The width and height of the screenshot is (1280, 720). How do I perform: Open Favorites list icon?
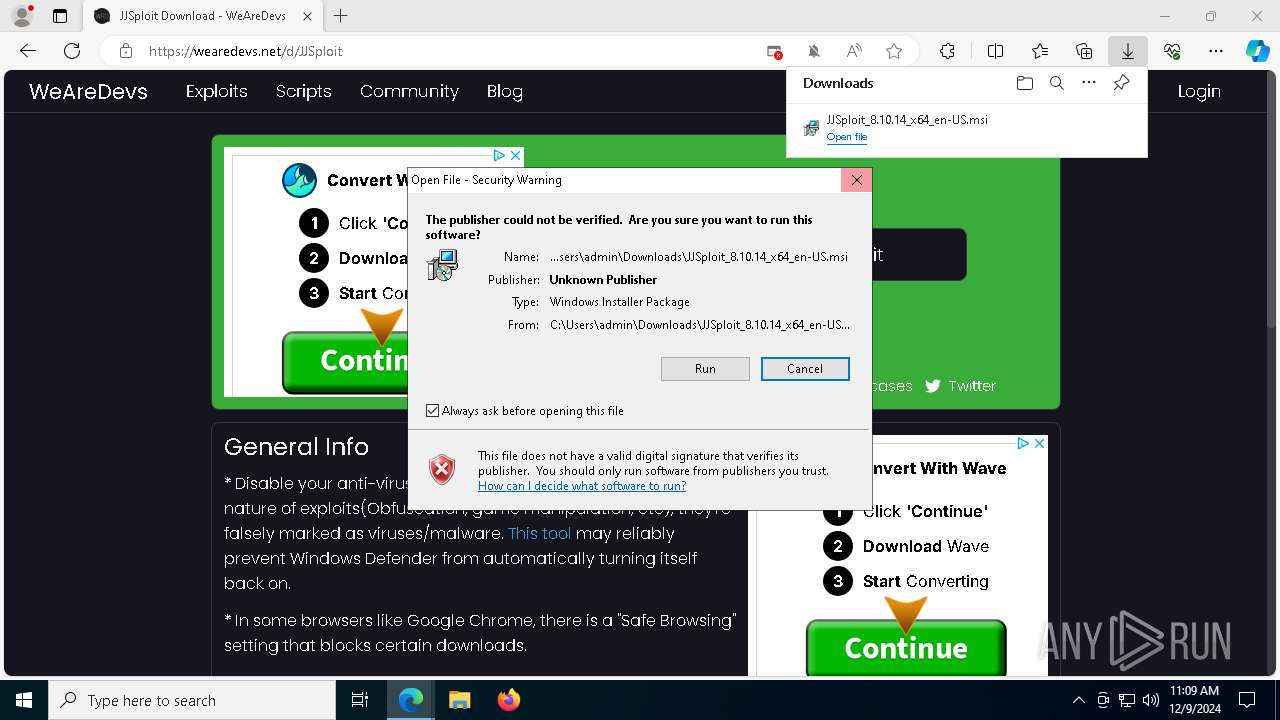click(1040, 51)
